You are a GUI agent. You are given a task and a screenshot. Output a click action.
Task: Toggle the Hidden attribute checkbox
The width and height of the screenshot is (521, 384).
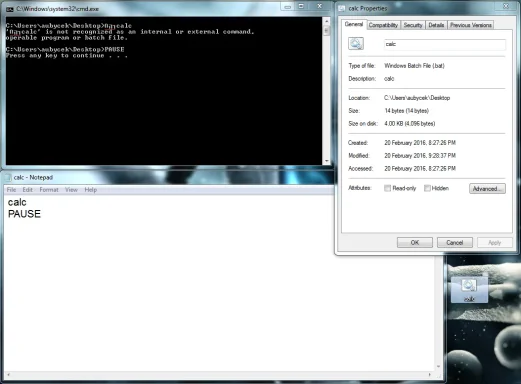pyautogui.click(x=427, y=188)
